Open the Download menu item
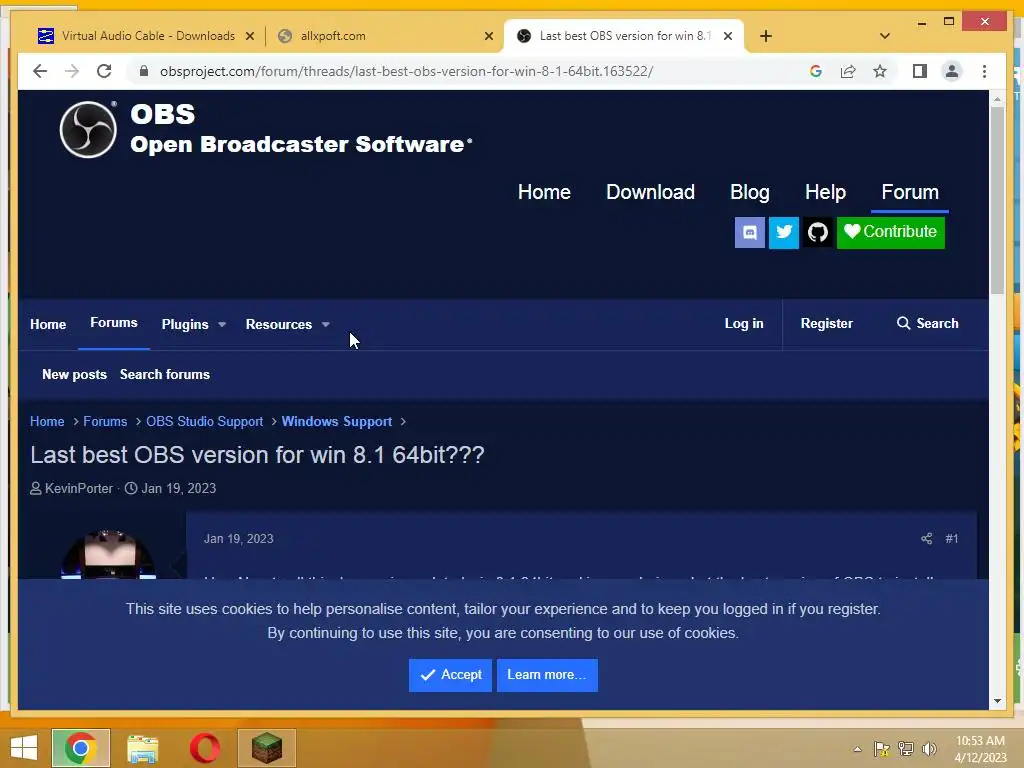Viewport: 1024px width, 768px height. (650, 192)
